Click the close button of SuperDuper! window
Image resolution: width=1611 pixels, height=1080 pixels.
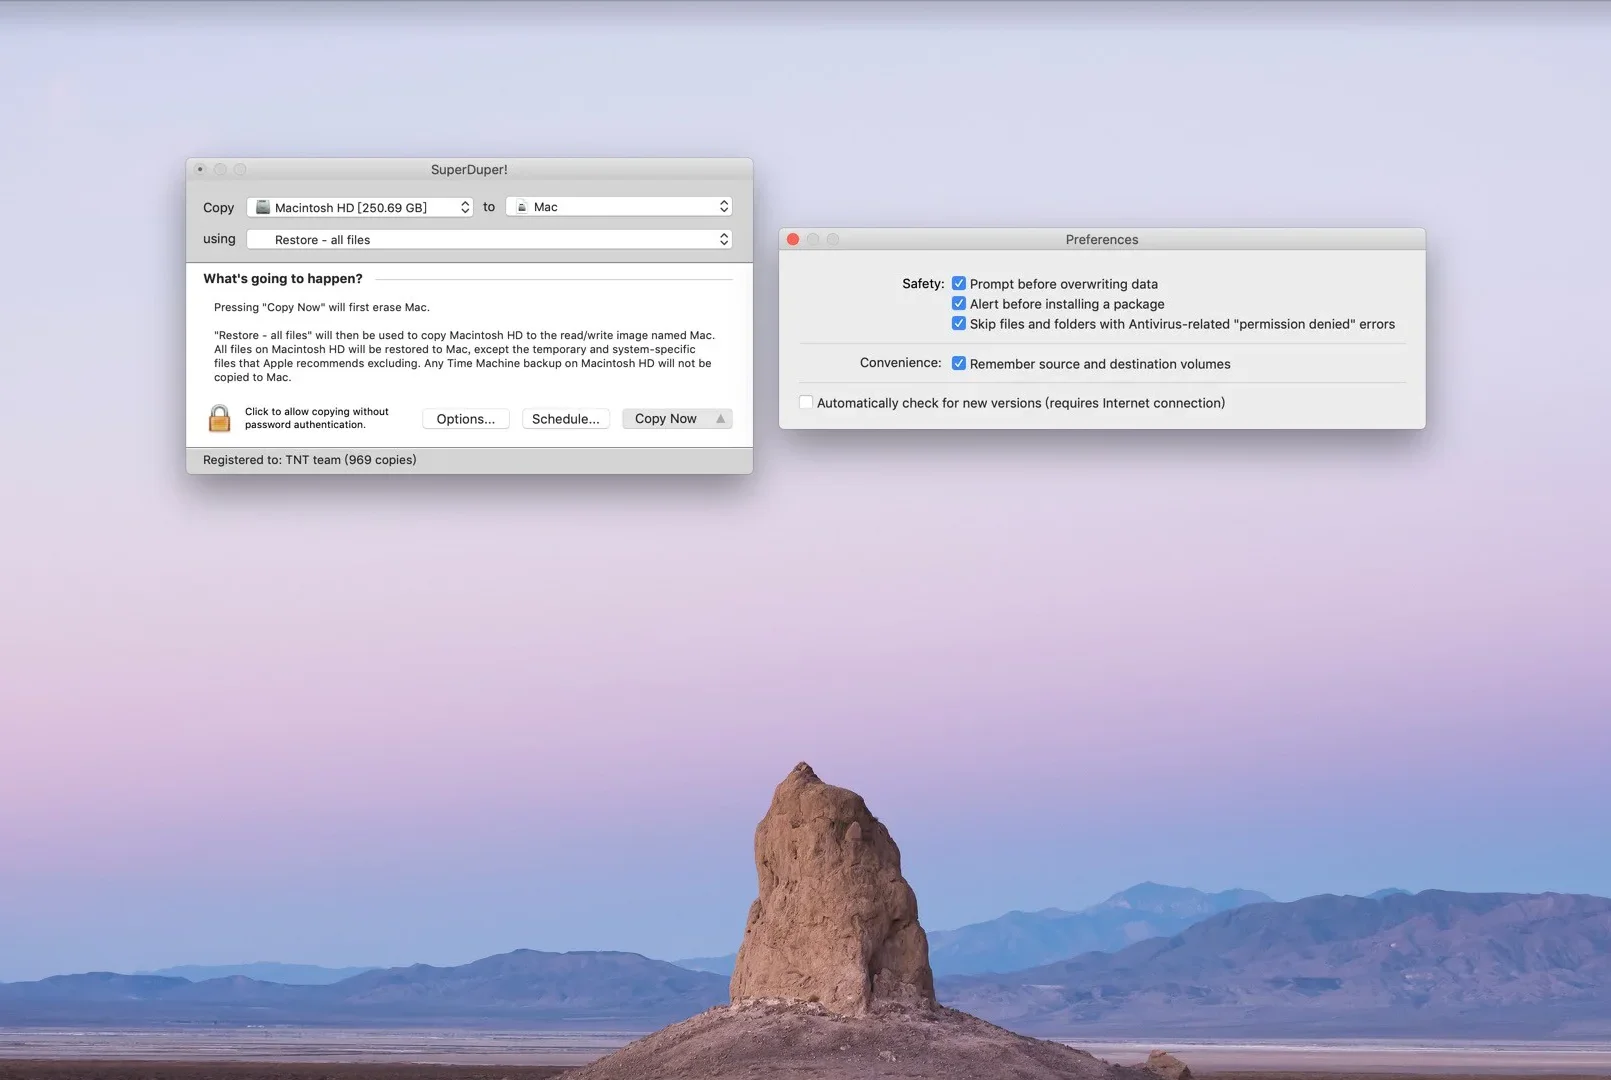(x=200, y=170)
